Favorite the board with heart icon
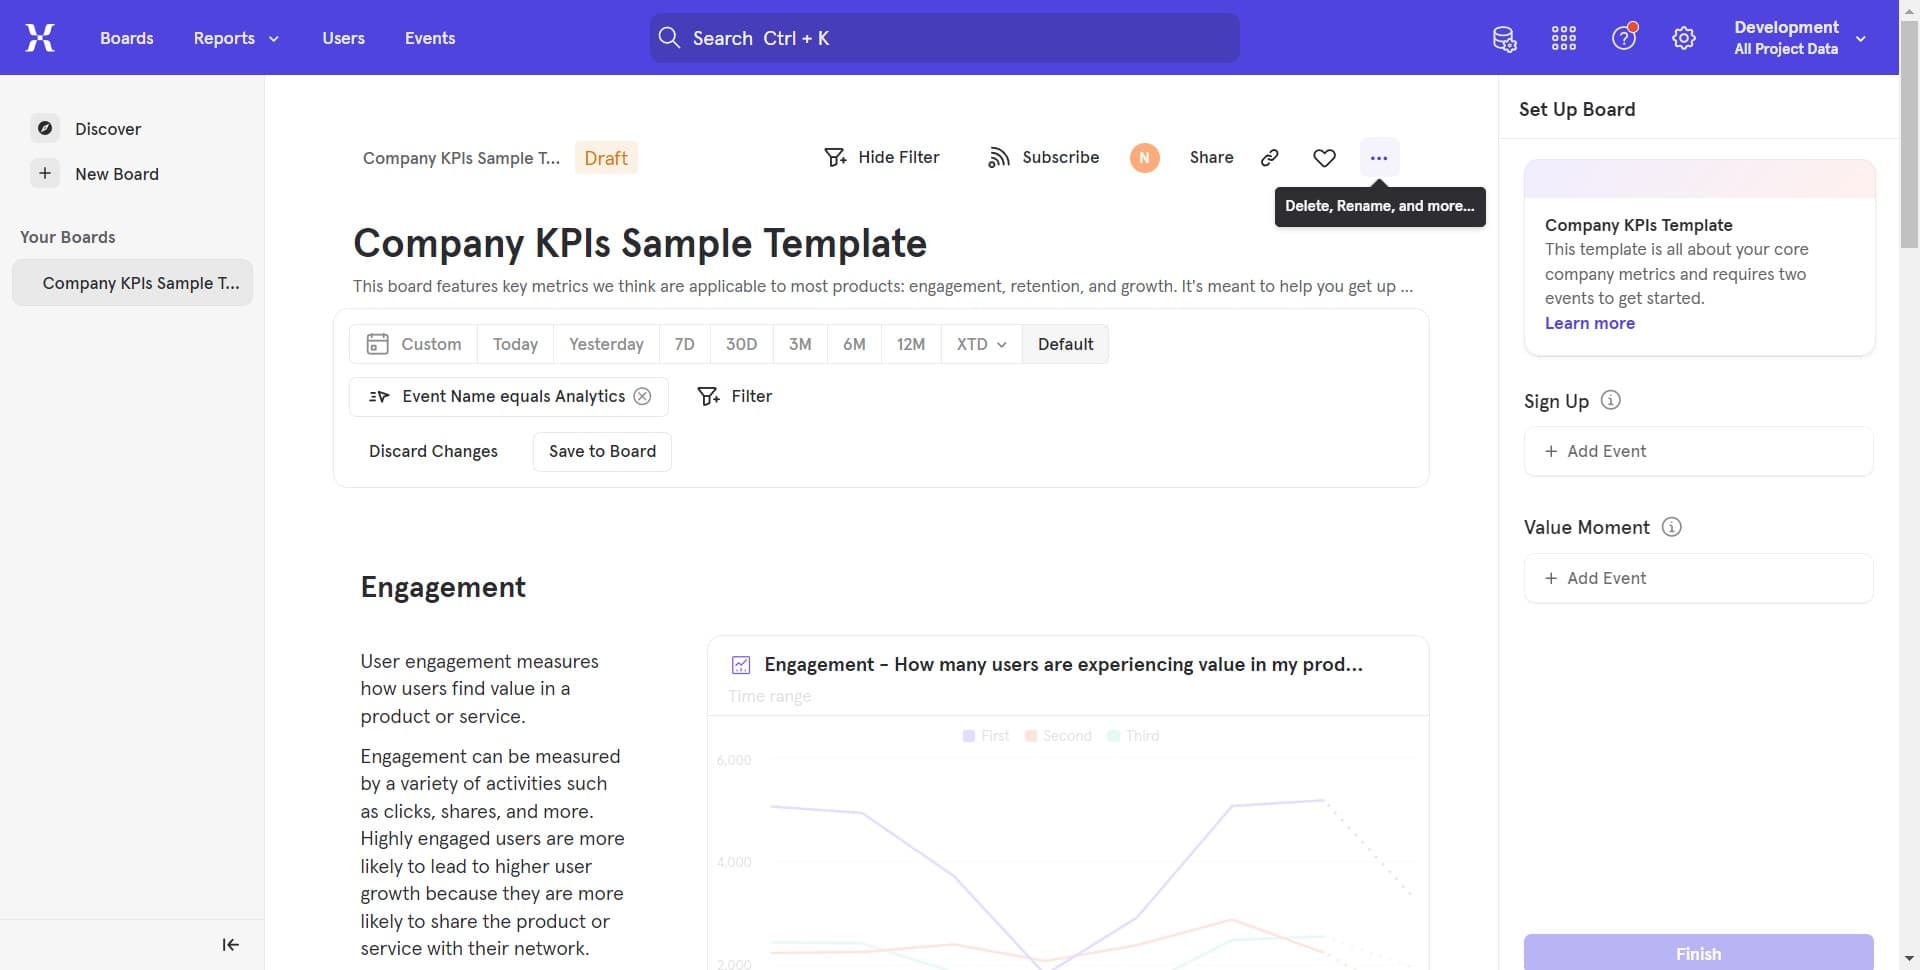1920x970 pixels. point(1324,158)
